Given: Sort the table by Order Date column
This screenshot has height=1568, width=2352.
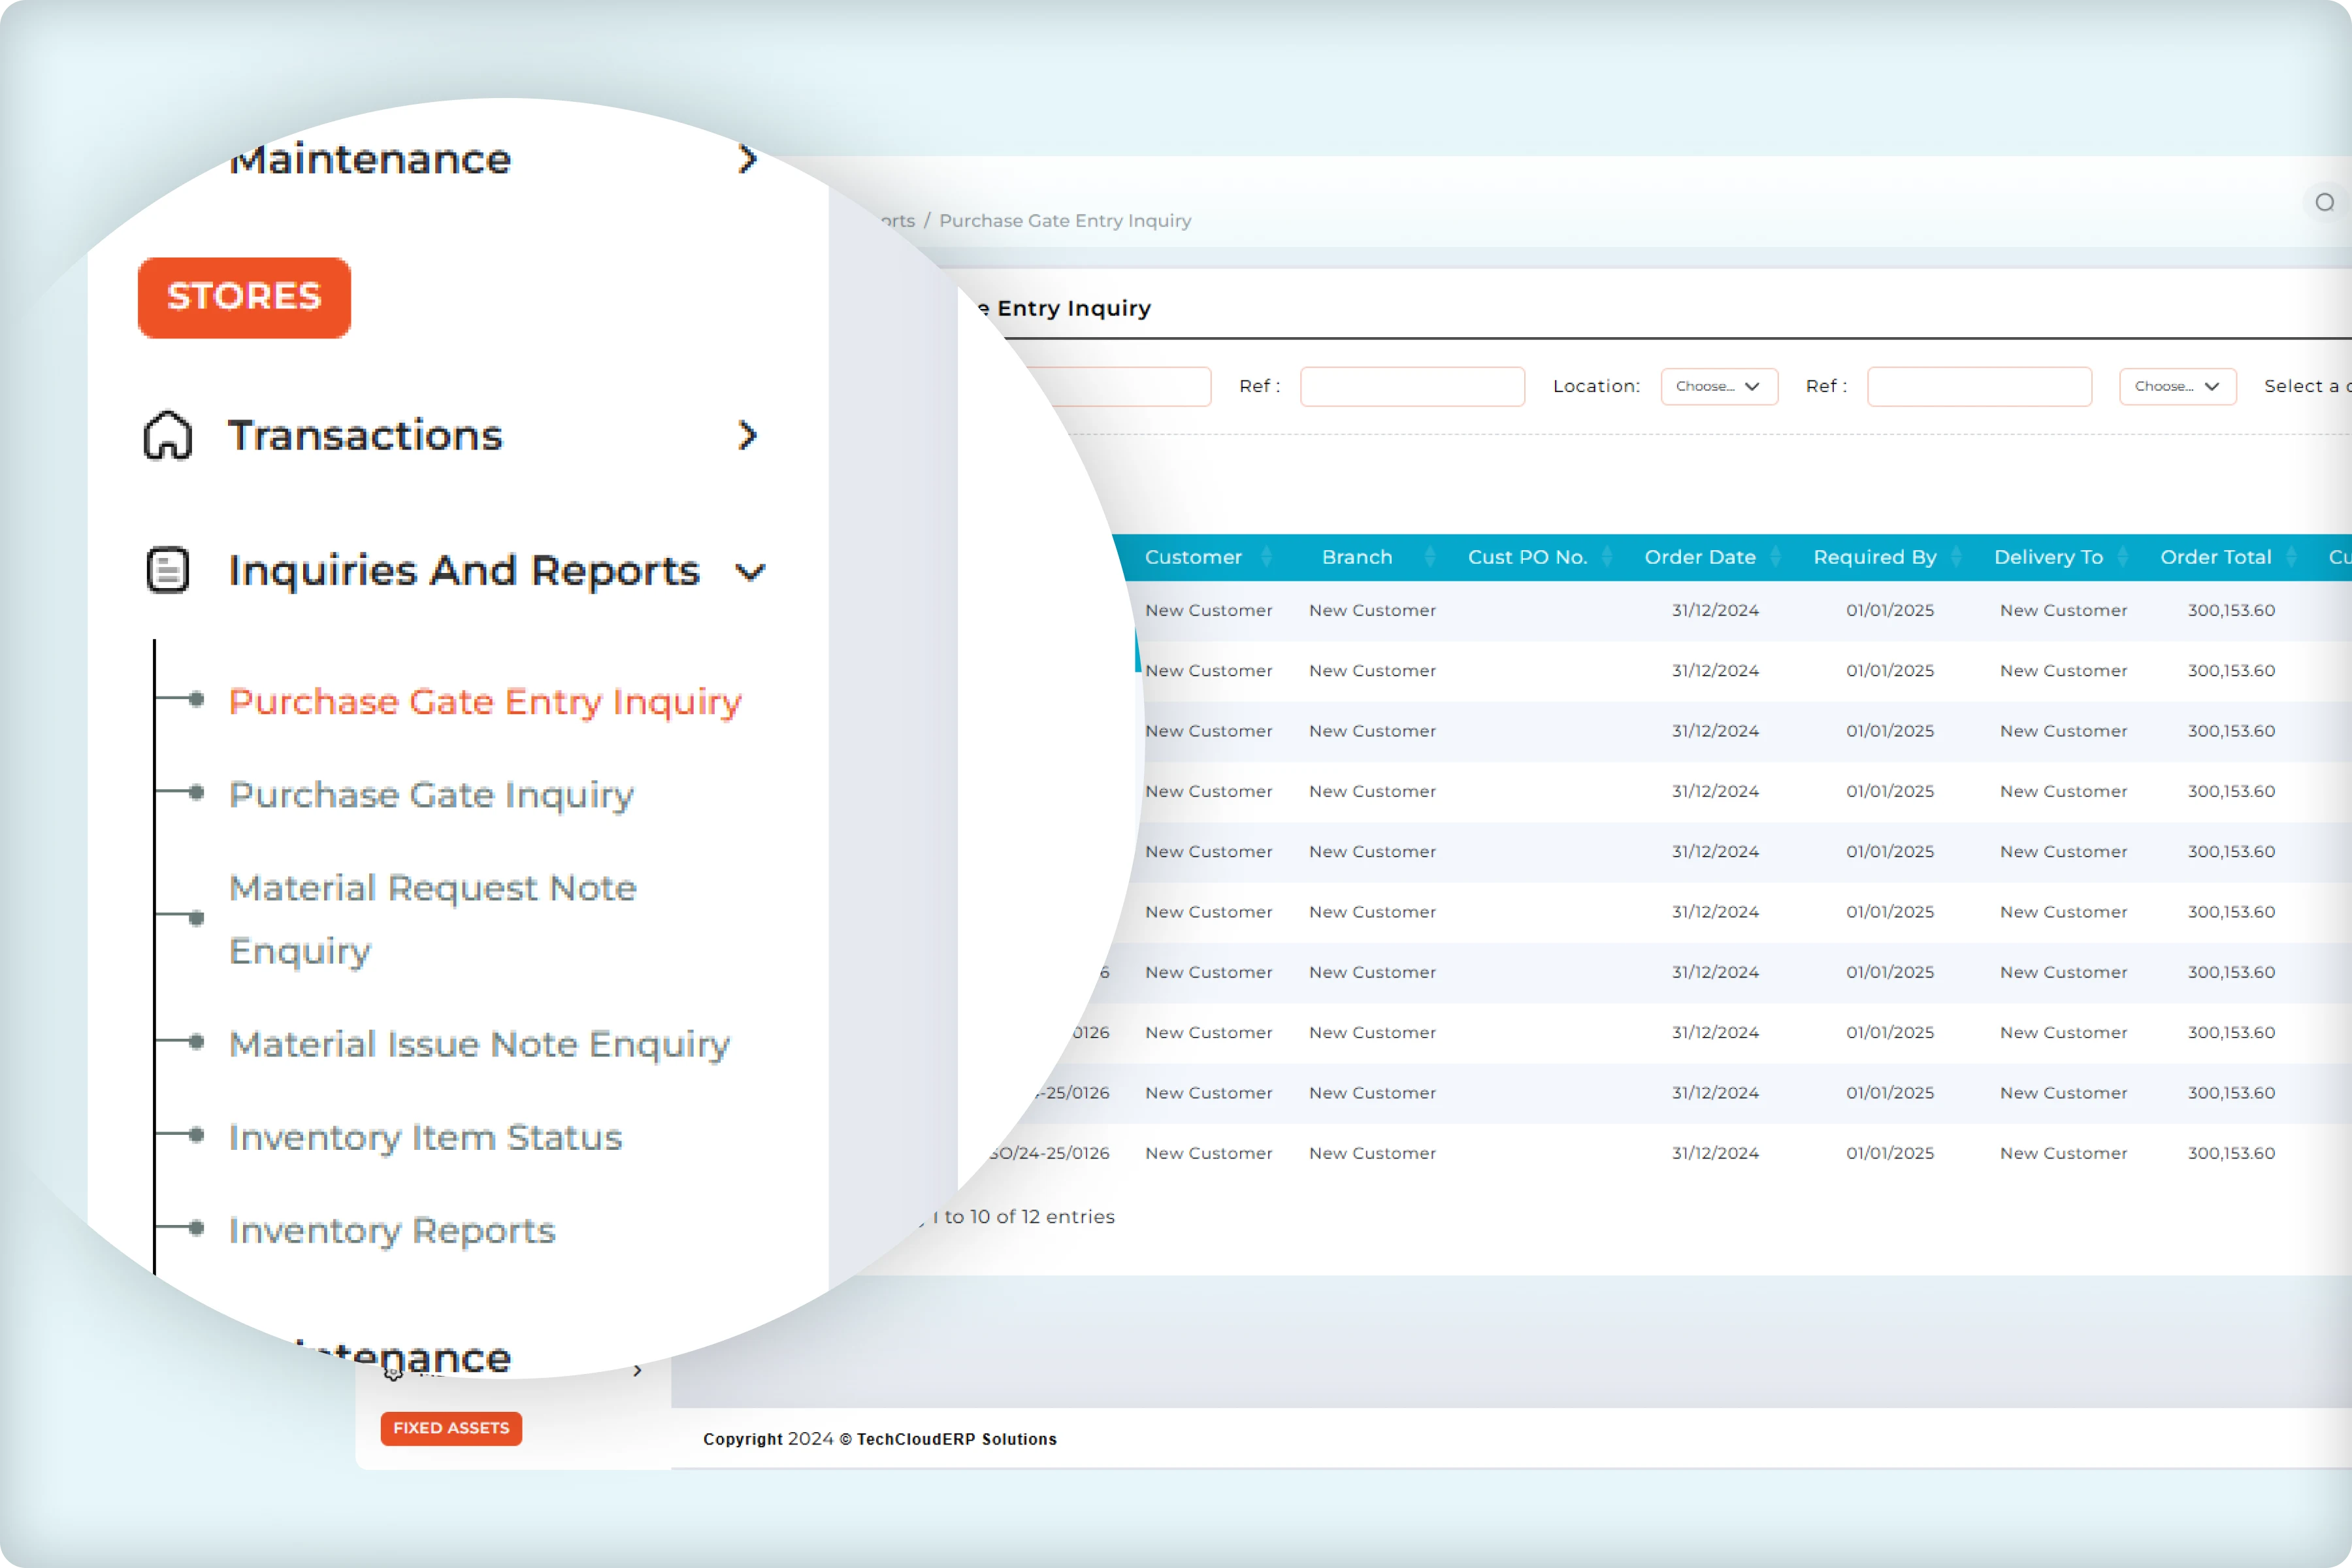Looking at the screenshot, I should pos(1700,557).
